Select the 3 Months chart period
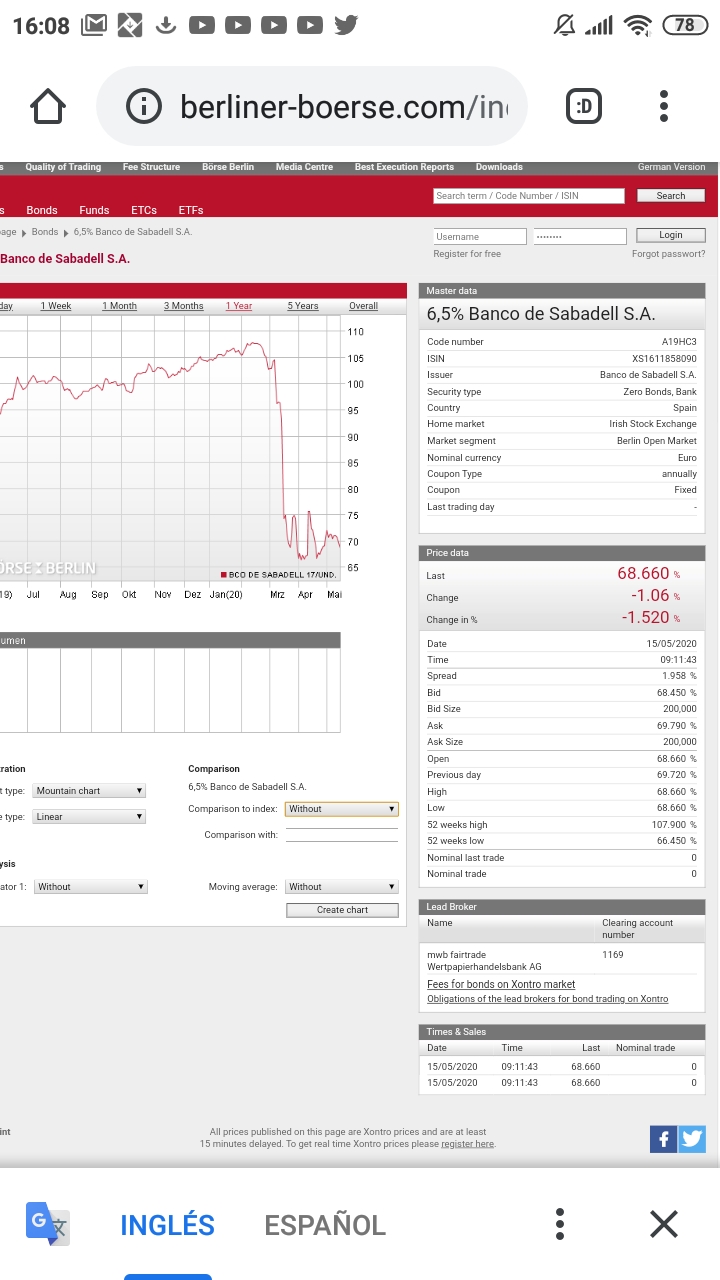This screenshot has height=1280, width=720. click(184, 306)
